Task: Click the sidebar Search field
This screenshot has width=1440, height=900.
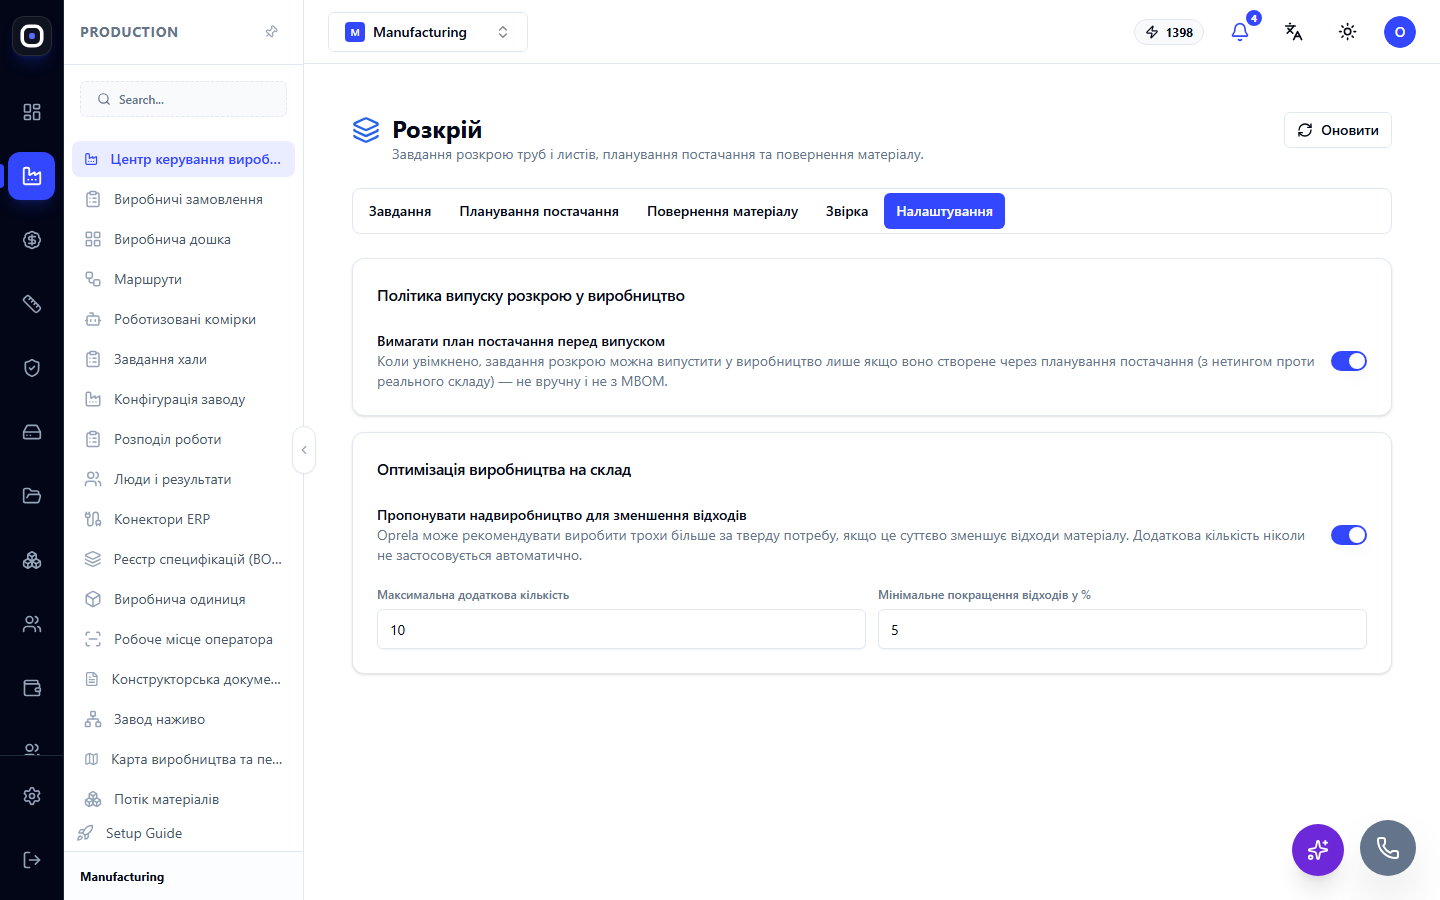Action: point(183,99)
